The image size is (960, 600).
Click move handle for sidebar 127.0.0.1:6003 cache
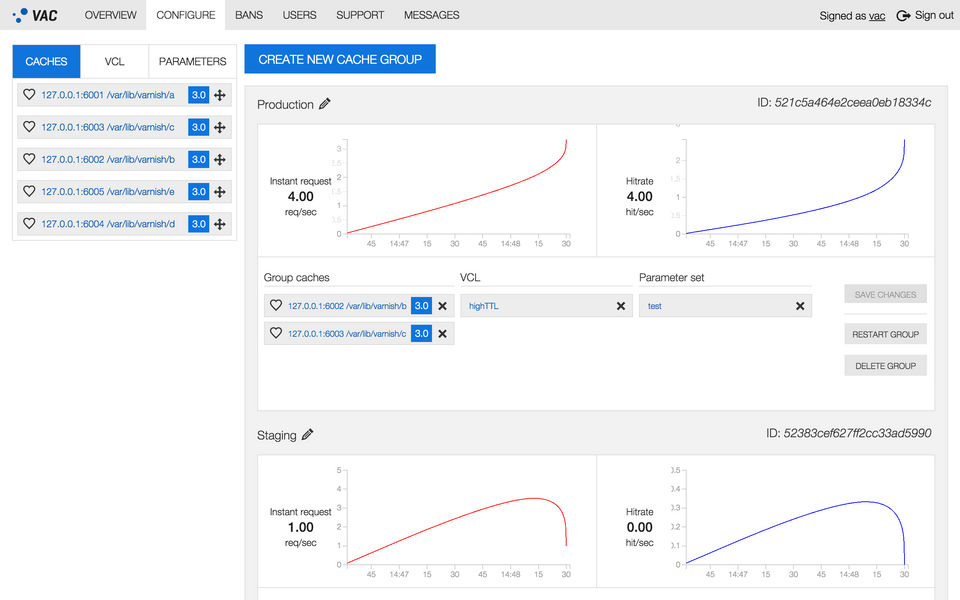click(220, 127)
